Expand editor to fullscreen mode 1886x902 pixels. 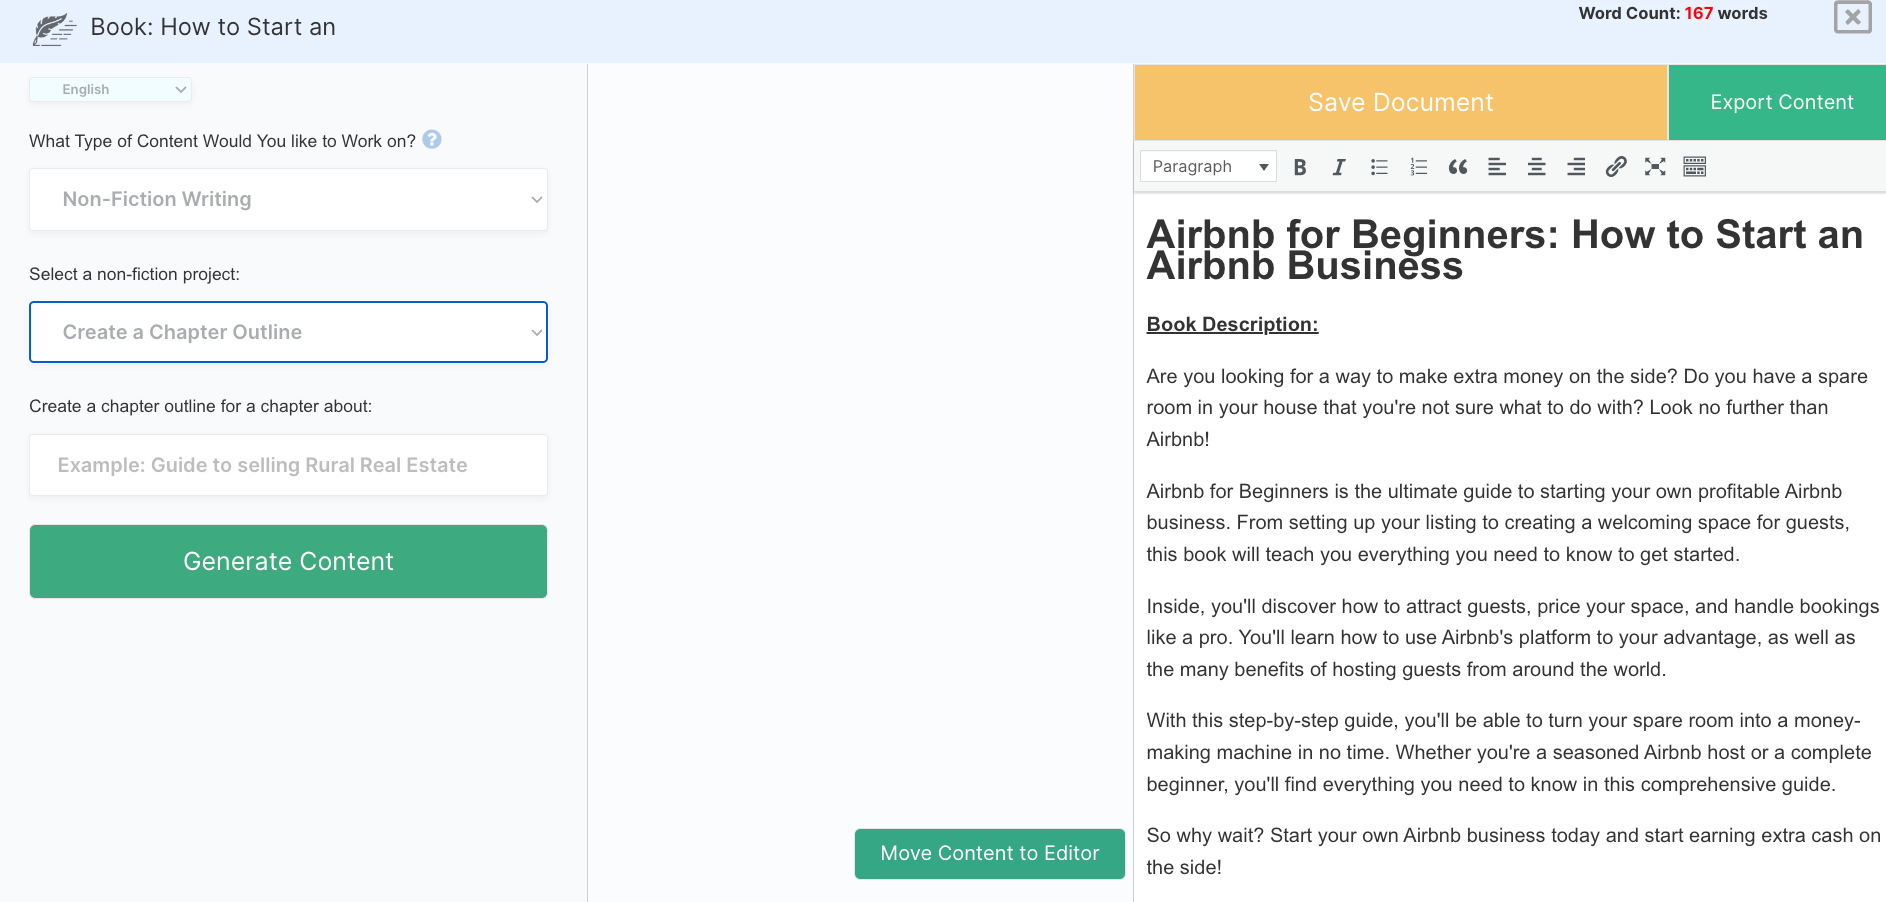(x=1655, y=167)
